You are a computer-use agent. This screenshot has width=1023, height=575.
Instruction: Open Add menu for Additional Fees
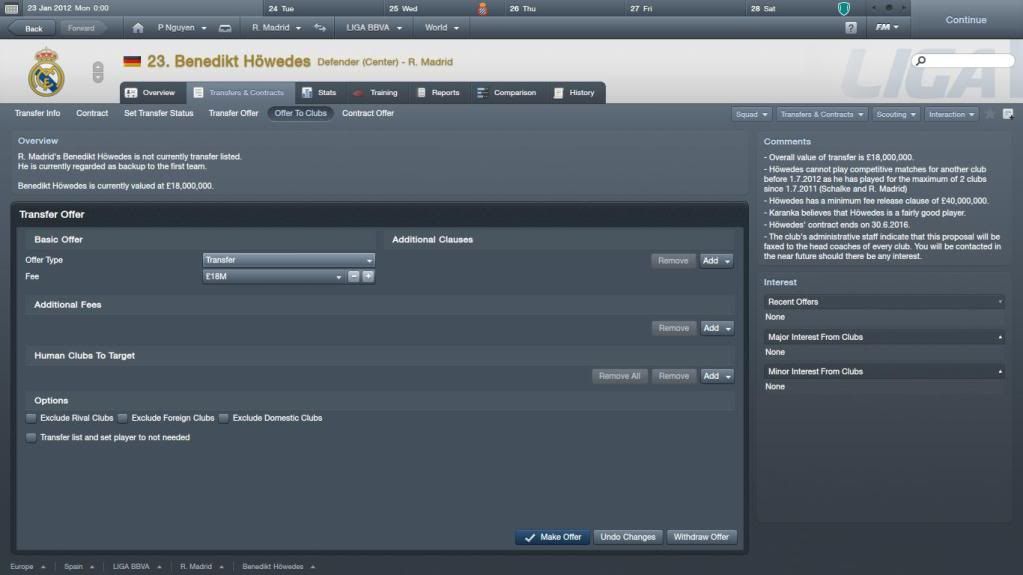(716, 328)
